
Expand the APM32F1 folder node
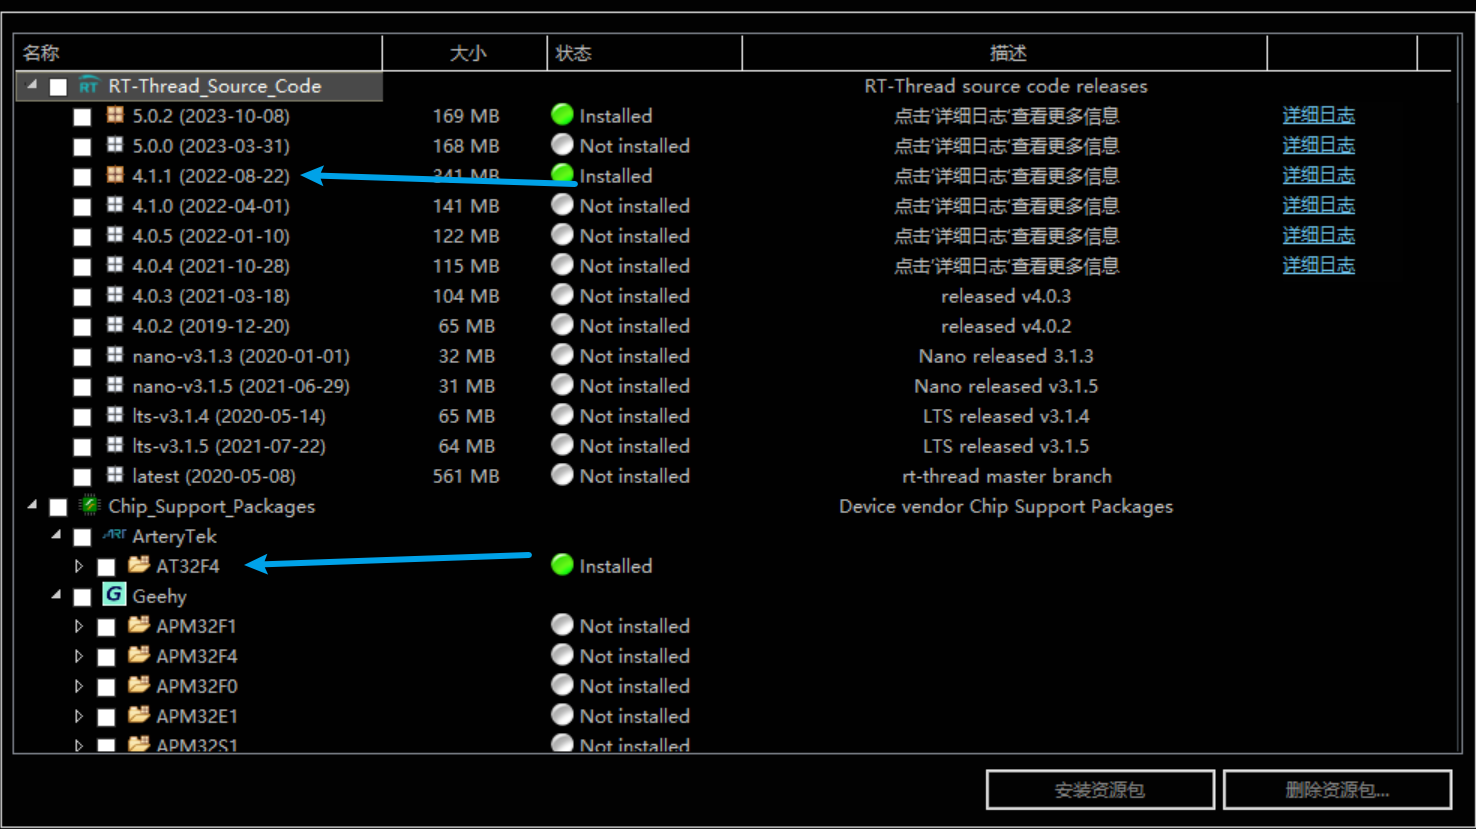click(79, 626)
